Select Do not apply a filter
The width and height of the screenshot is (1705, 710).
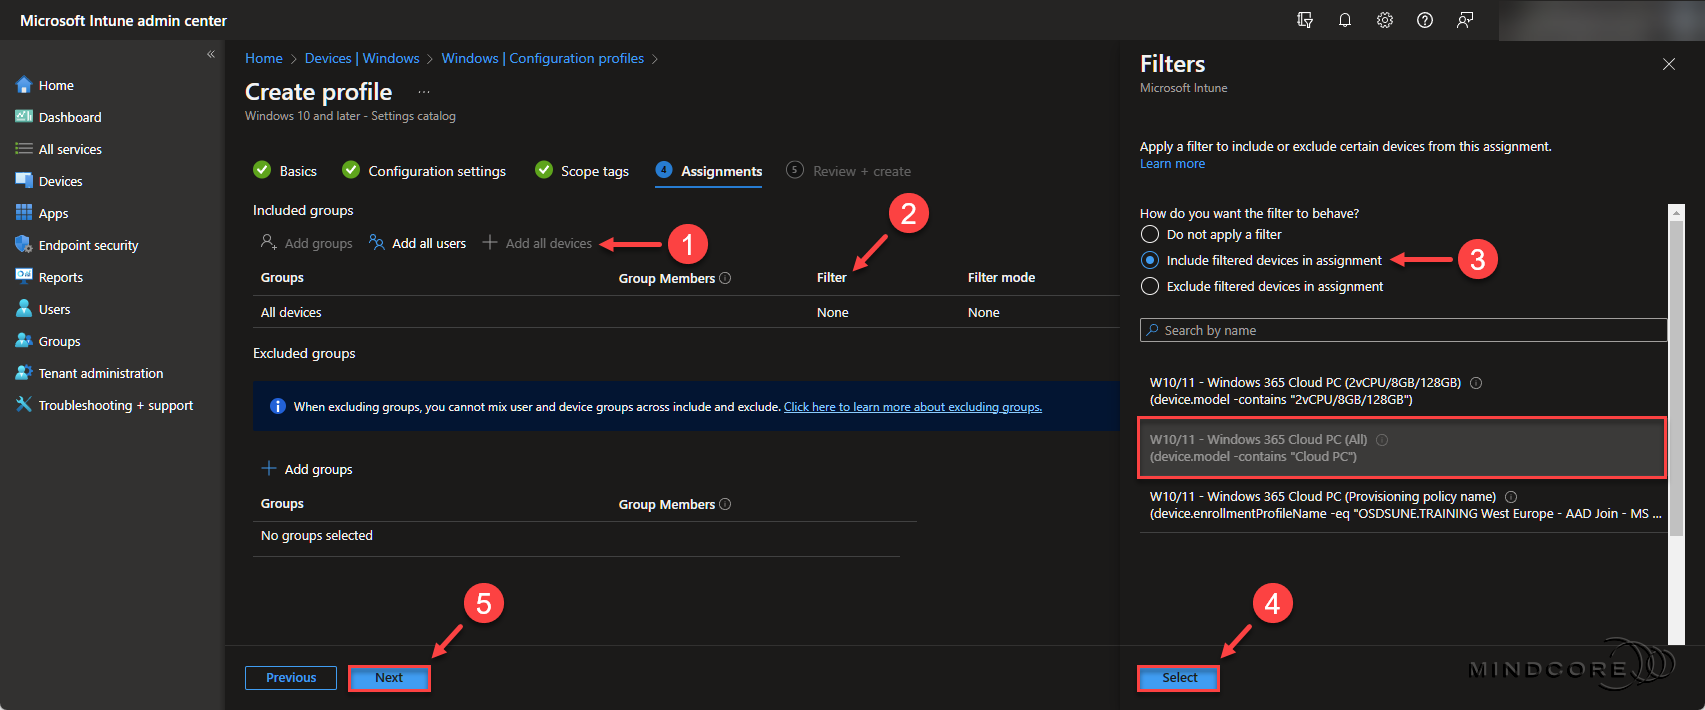[x=1150, y=234]
